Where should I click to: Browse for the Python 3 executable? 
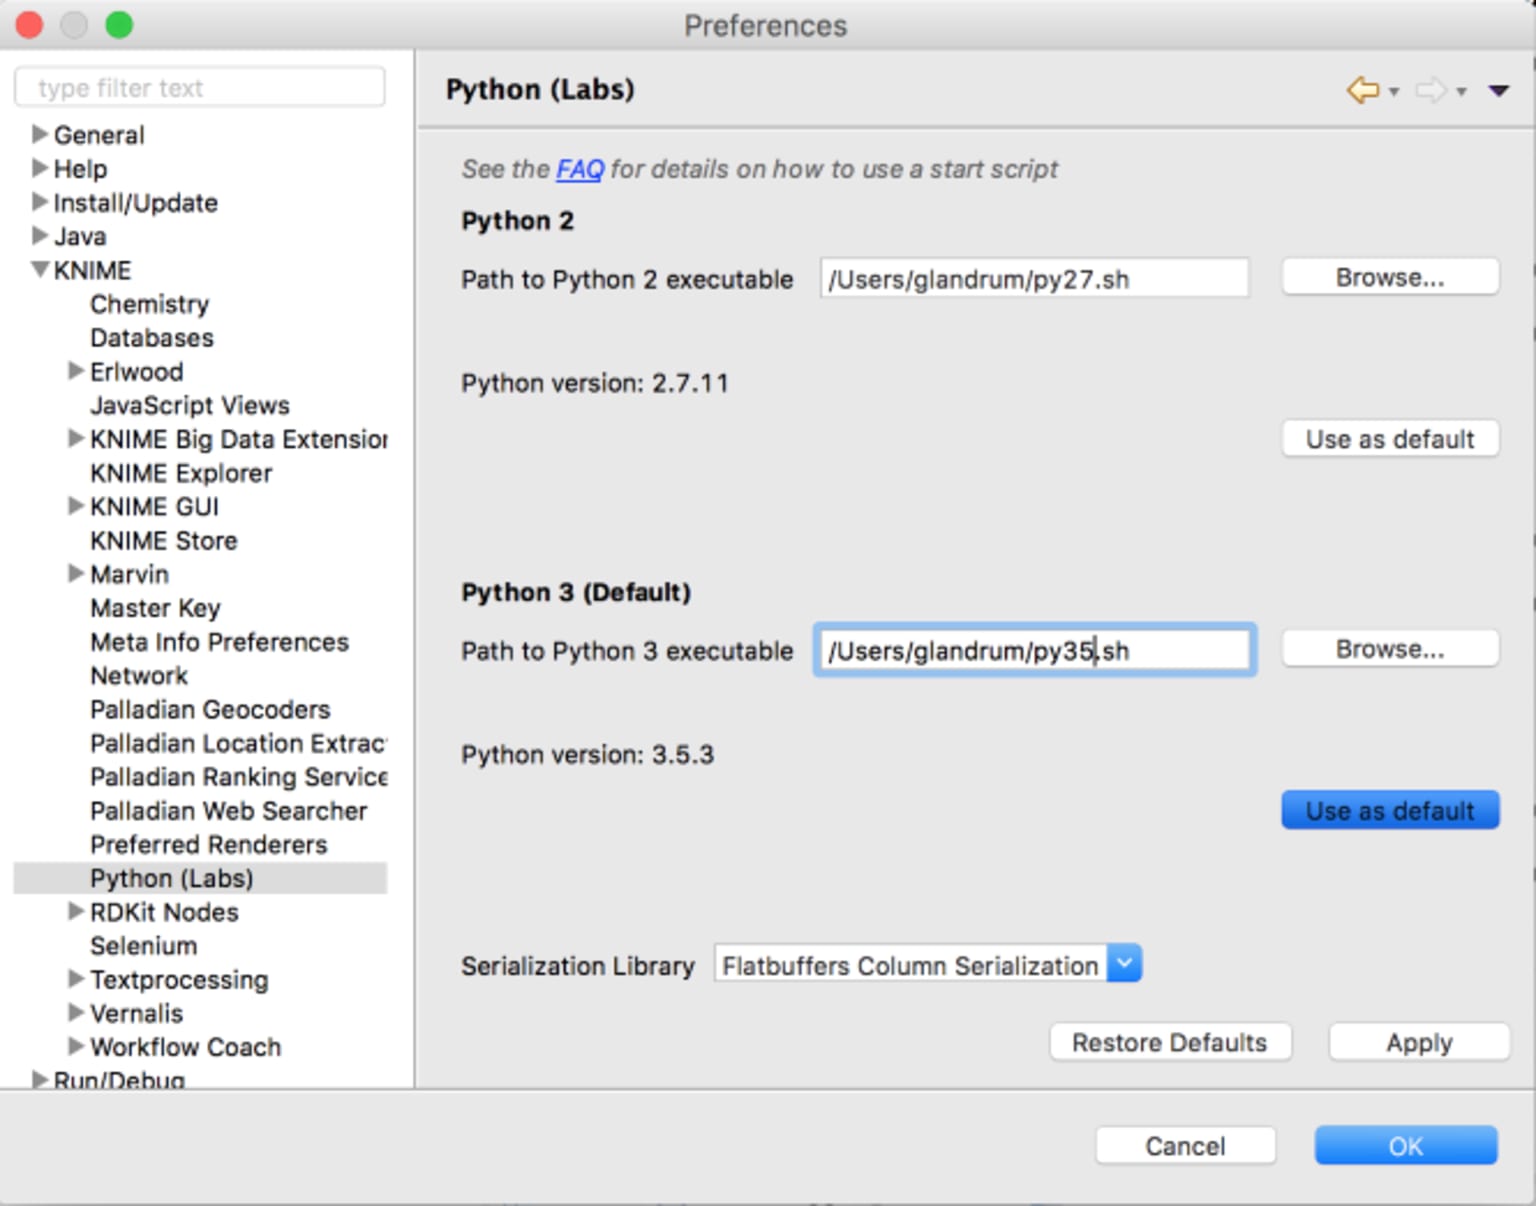click(x=1390, y=649)
